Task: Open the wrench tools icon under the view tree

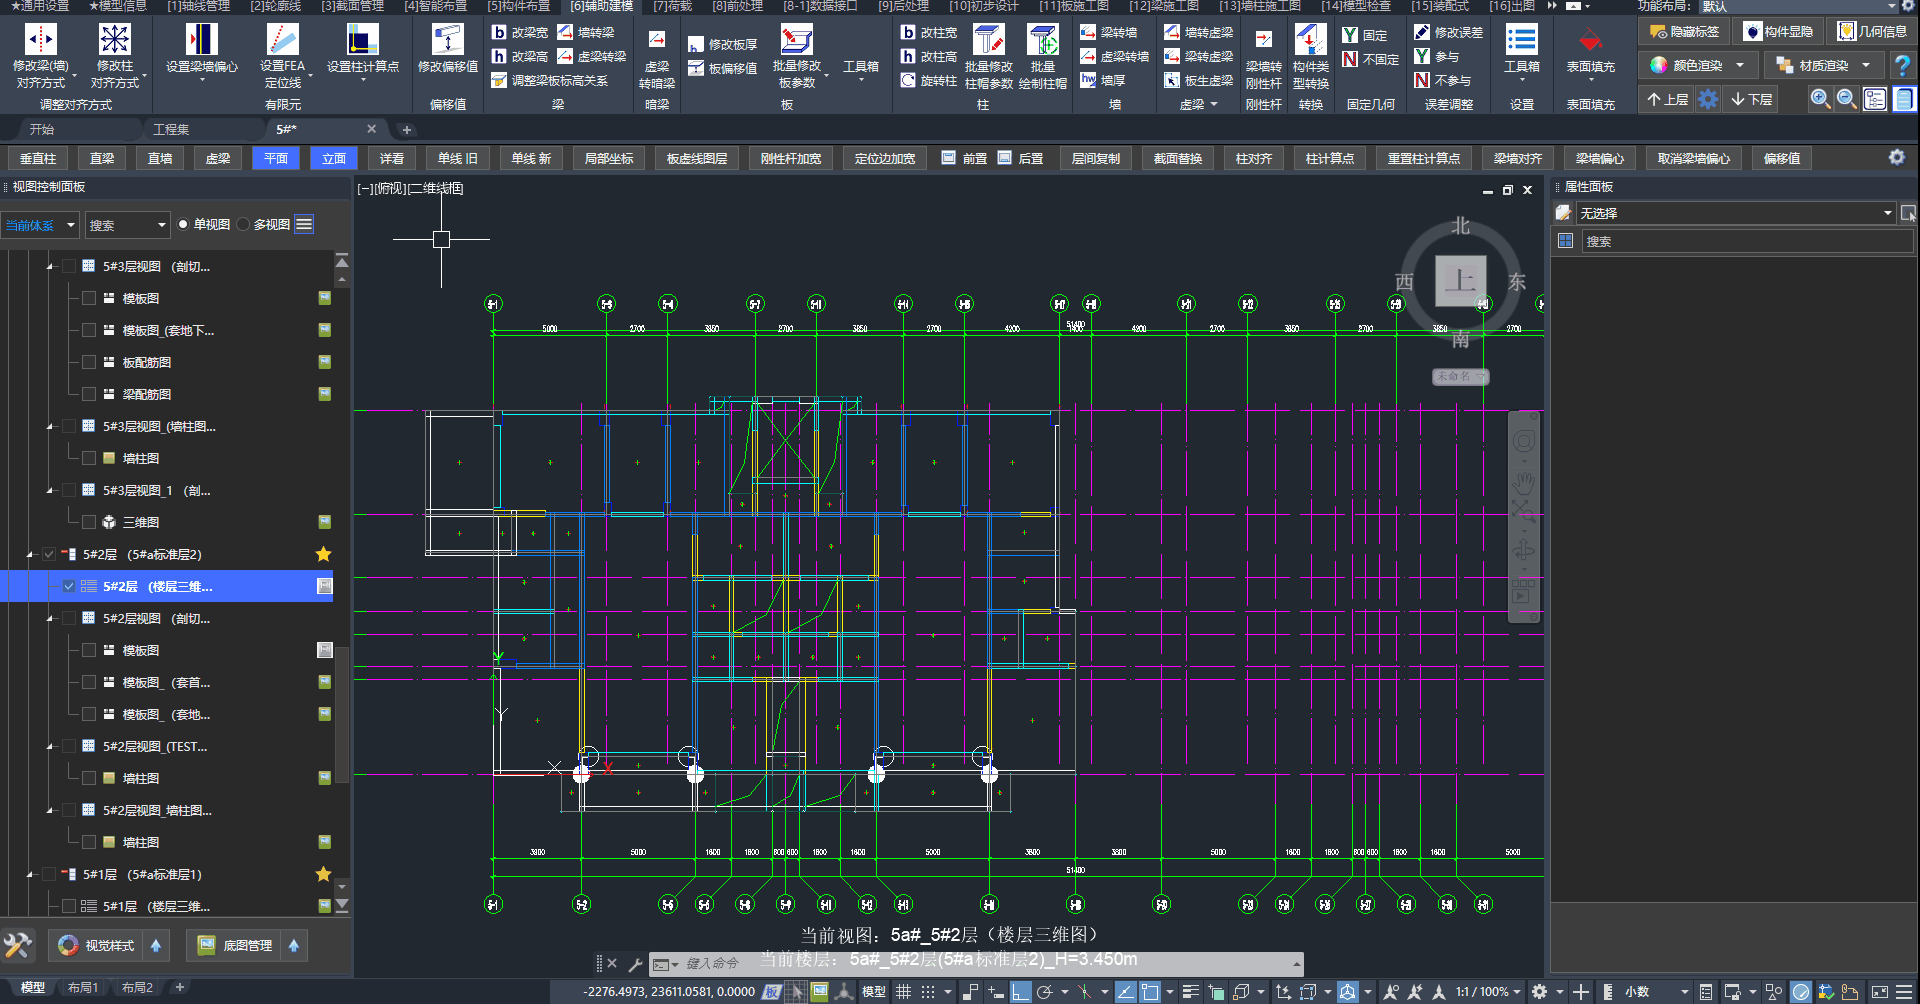Action: (18, 945)
